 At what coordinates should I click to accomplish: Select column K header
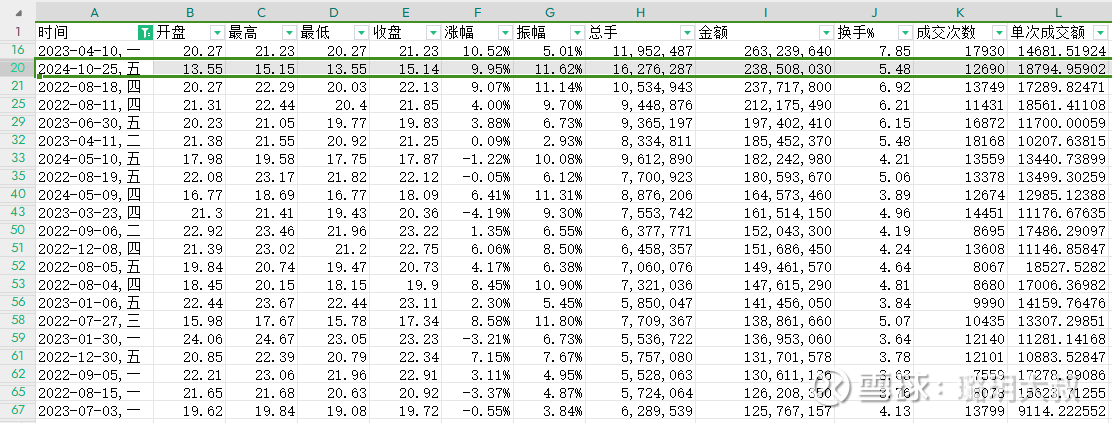tap(961, 12)
